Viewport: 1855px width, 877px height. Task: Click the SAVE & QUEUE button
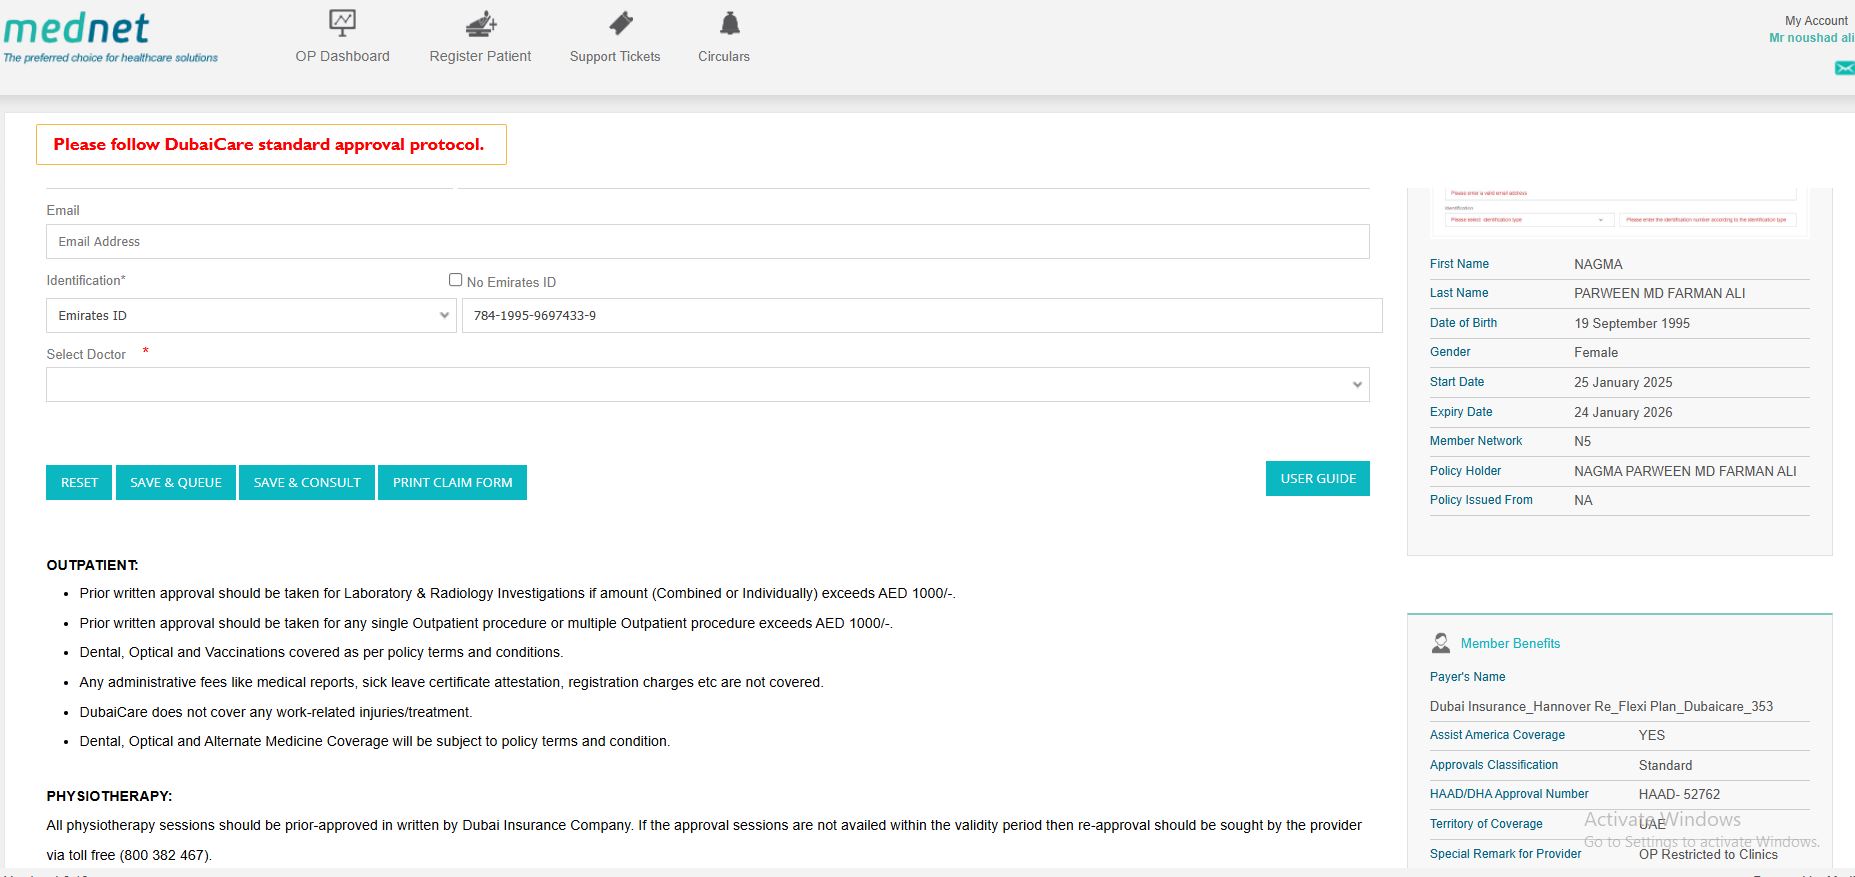coord(176,482)
